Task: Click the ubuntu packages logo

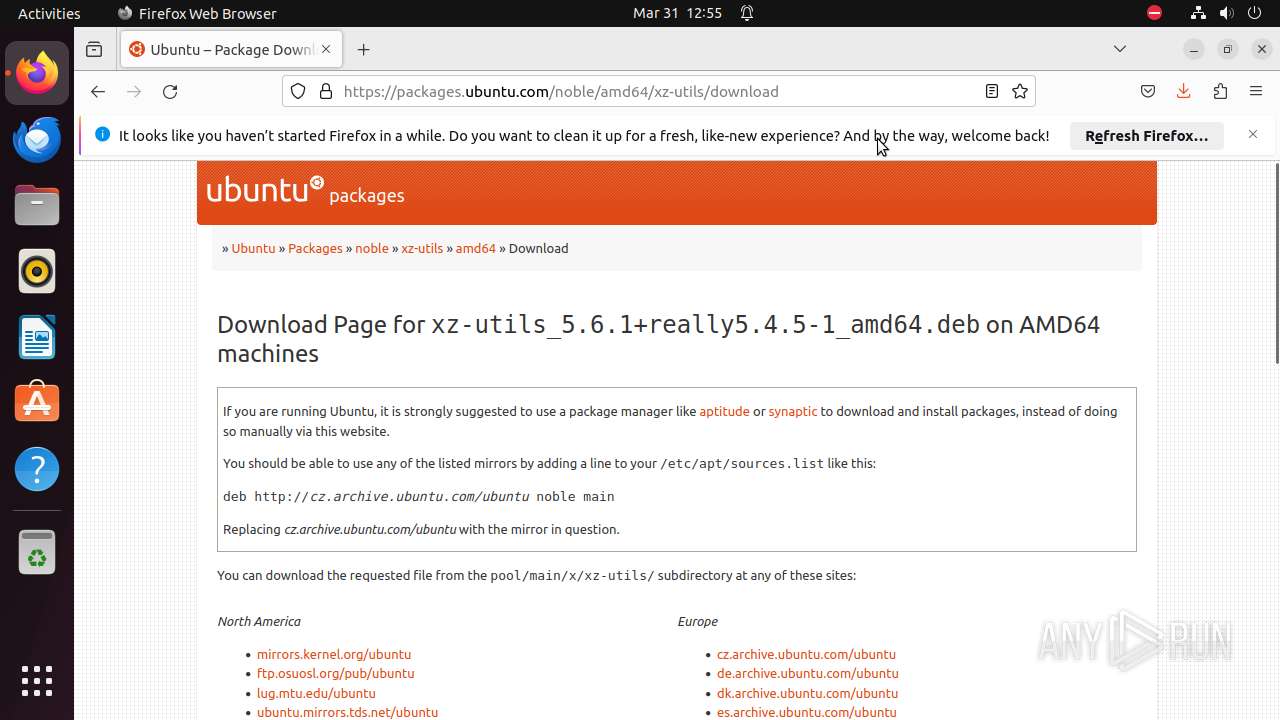Action: point(305,190)
